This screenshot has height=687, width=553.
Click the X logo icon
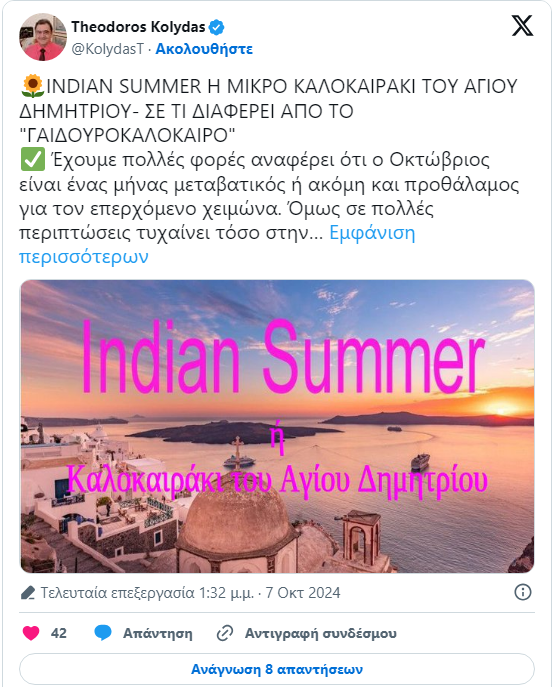[x=522, y=25]
